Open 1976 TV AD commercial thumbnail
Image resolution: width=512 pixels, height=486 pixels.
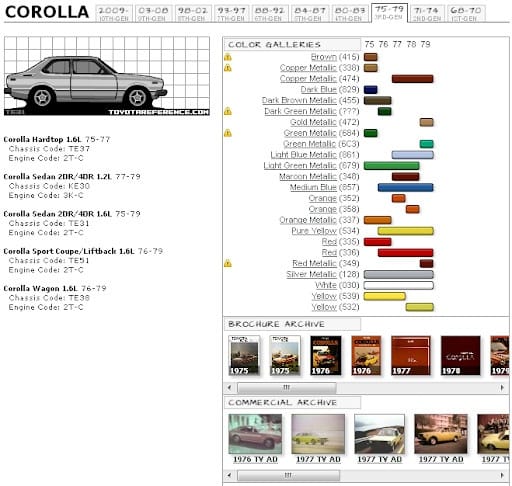point(255,434)
